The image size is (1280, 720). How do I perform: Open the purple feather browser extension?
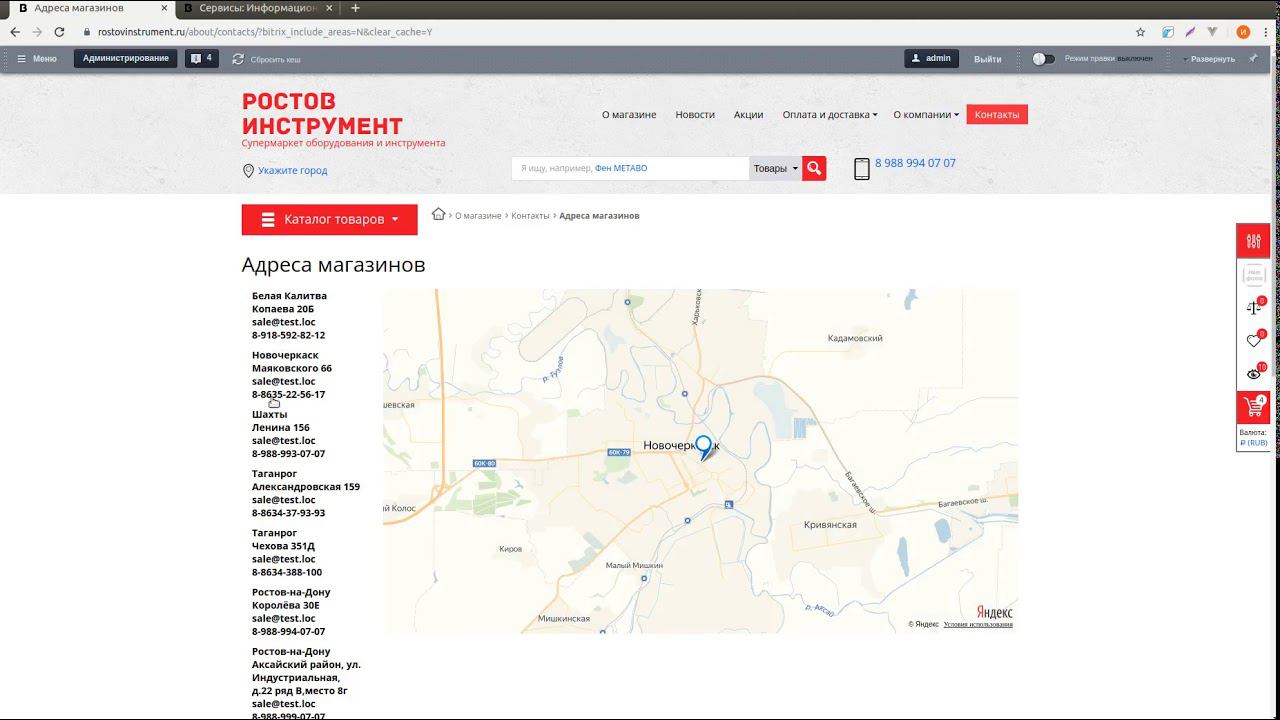point(1190,32)
